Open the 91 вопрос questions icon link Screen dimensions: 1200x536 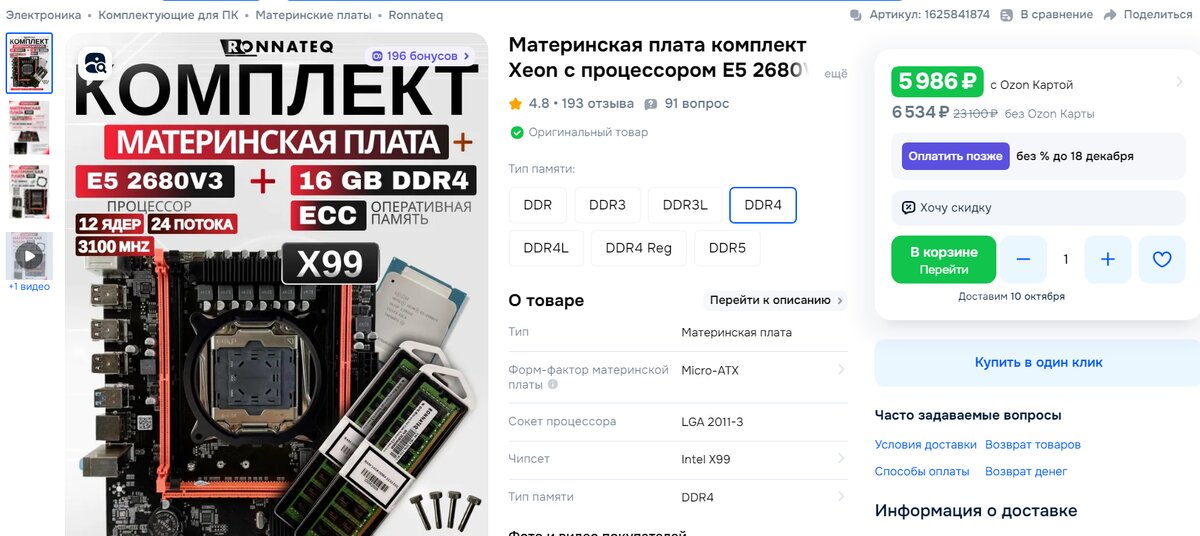coord(651,104)
